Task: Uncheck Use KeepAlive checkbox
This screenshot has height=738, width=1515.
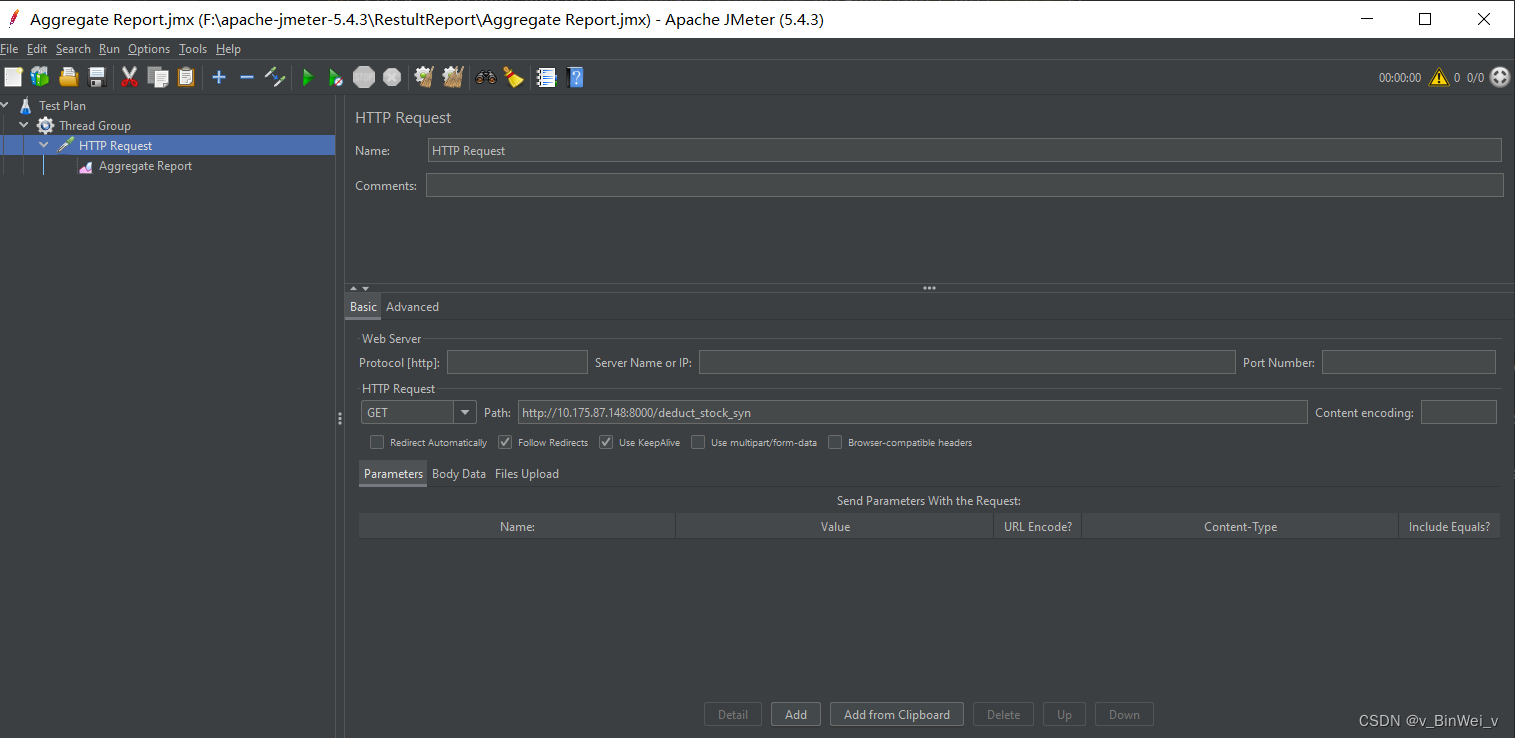Action: [x=606, y=442]
